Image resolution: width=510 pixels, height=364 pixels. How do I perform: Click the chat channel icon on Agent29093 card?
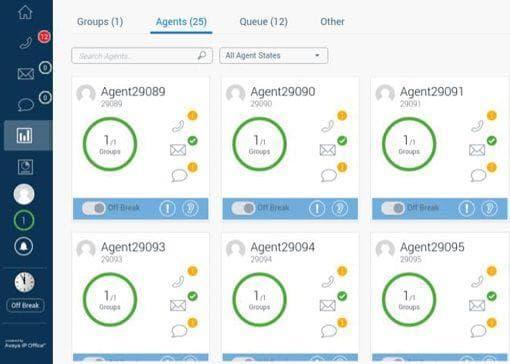tap(179, 331)
